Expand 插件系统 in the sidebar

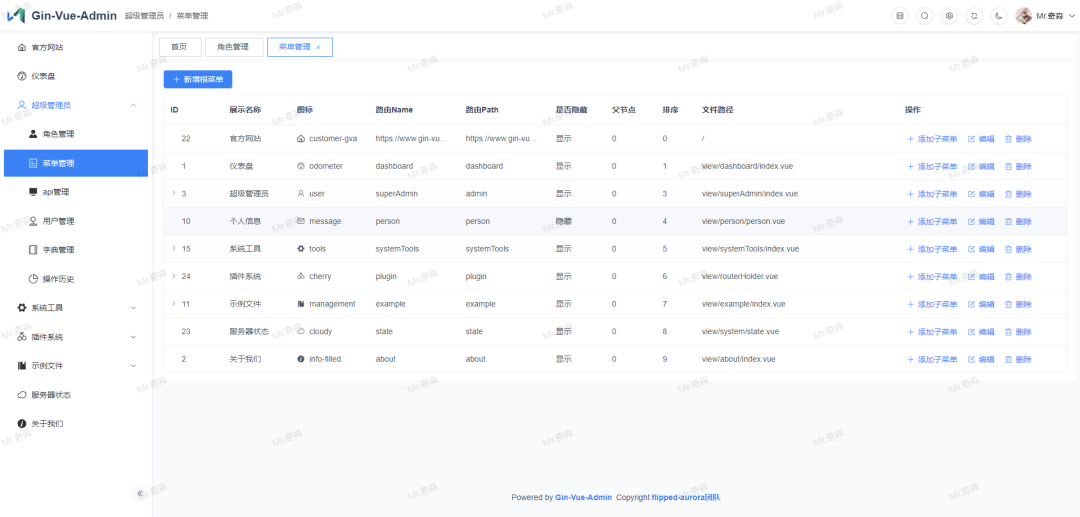[133, 337]
